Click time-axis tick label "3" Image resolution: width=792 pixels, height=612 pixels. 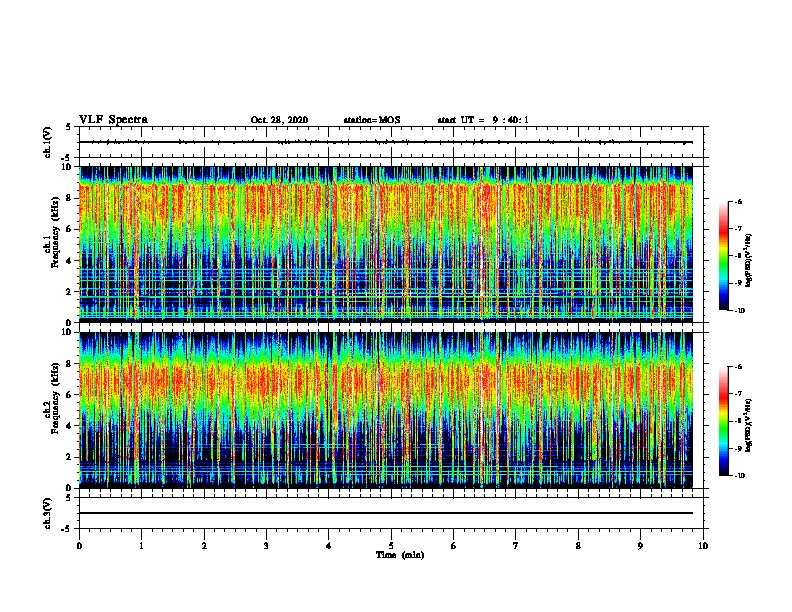point(266,546)
